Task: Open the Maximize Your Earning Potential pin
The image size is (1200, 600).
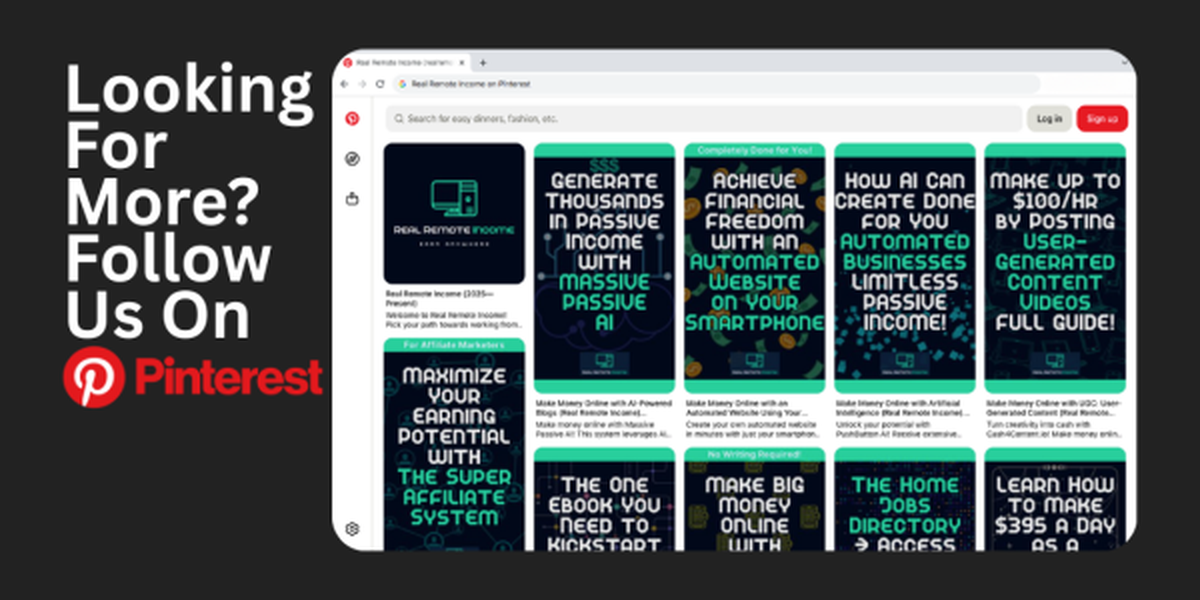Action: coord(454,445)
